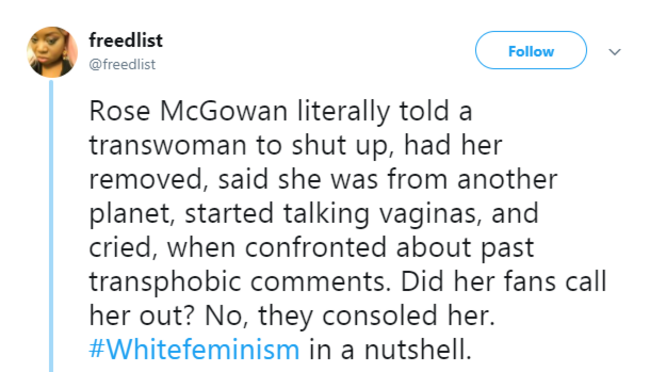Expand the tweet options chevron menu
650x372 pixels.
tap(614, 52)
